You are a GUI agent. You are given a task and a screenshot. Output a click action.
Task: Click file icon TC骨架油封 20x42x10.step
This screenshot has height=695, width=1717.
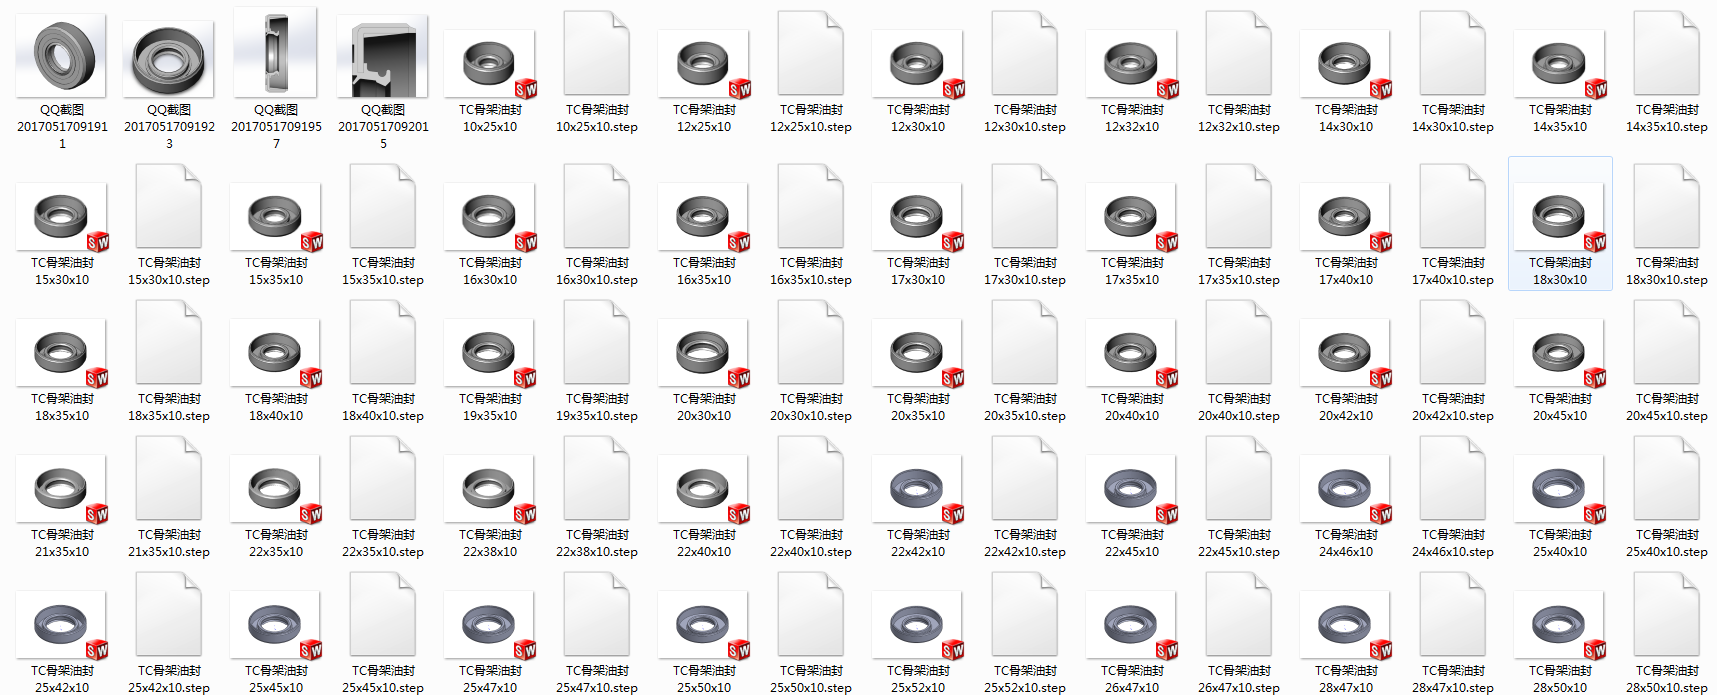[x=1453, y=343]
